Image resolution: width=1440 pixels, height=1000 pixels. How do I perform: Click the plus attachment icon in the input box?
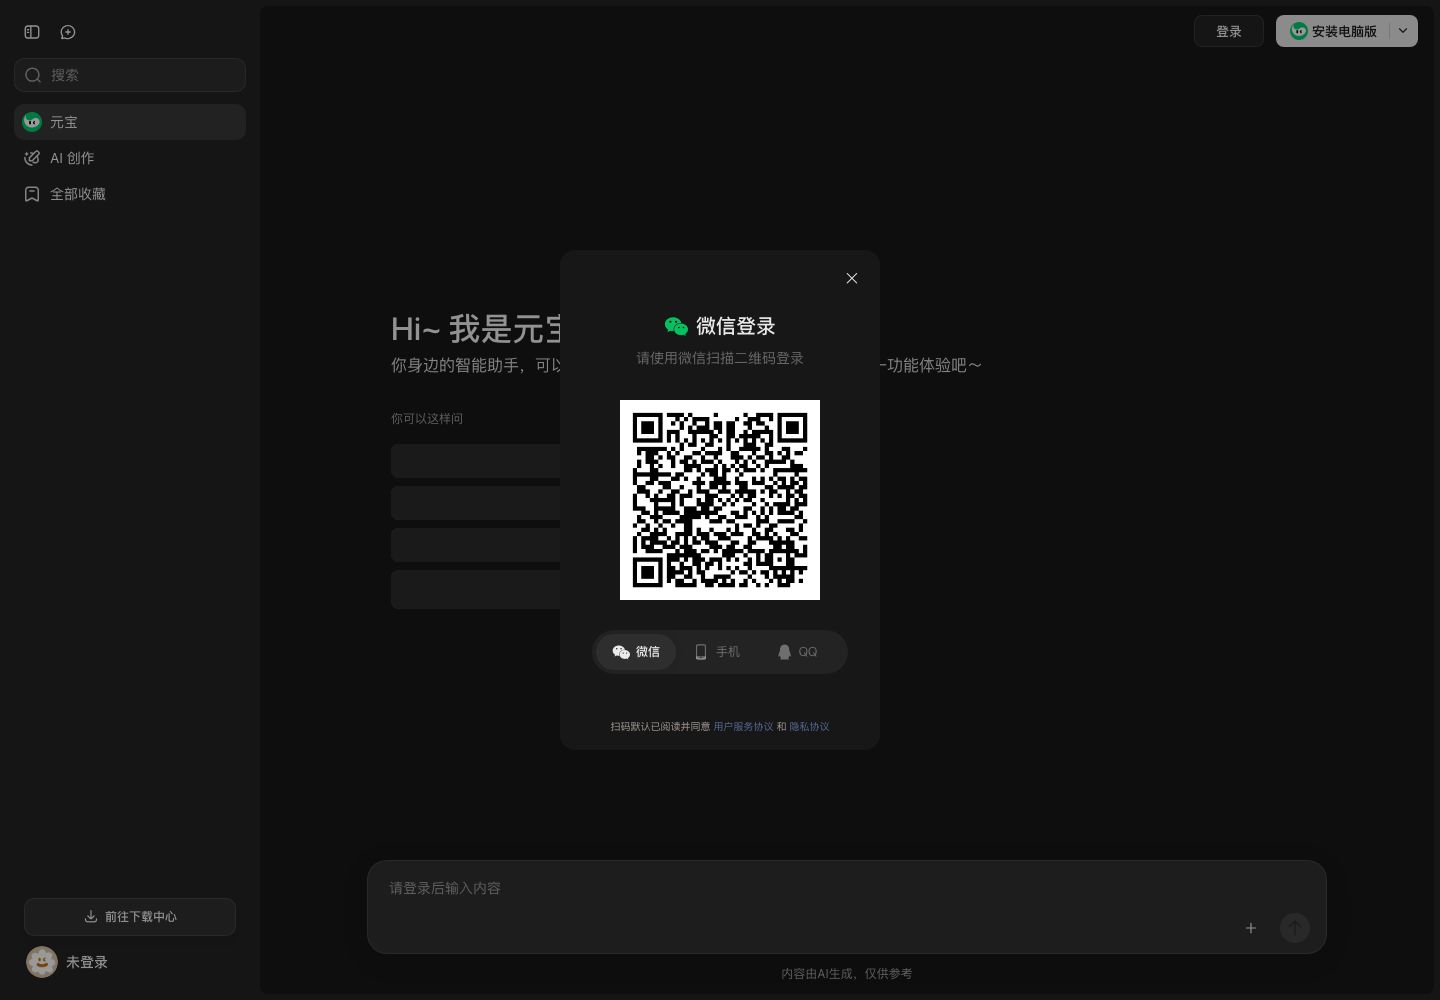click(1251, 928)
